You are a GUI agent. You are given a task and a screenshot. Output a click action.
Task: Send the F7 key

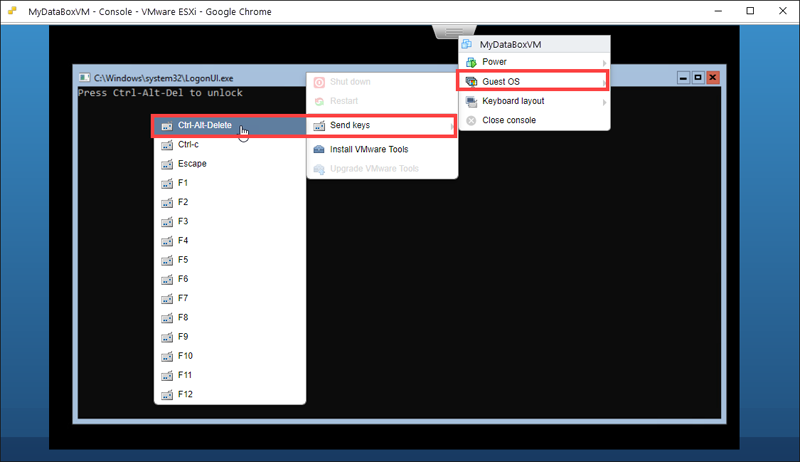pos(230,298)
